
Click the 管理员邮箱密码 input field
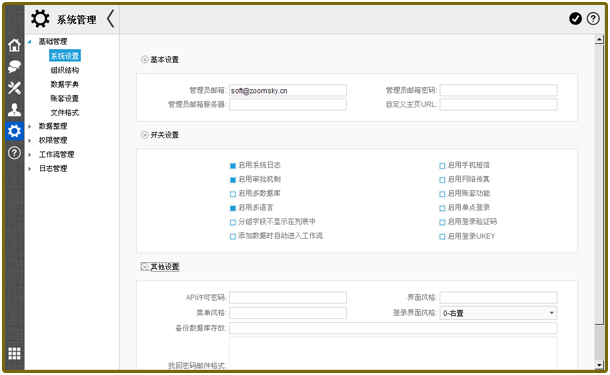point(498,90)
